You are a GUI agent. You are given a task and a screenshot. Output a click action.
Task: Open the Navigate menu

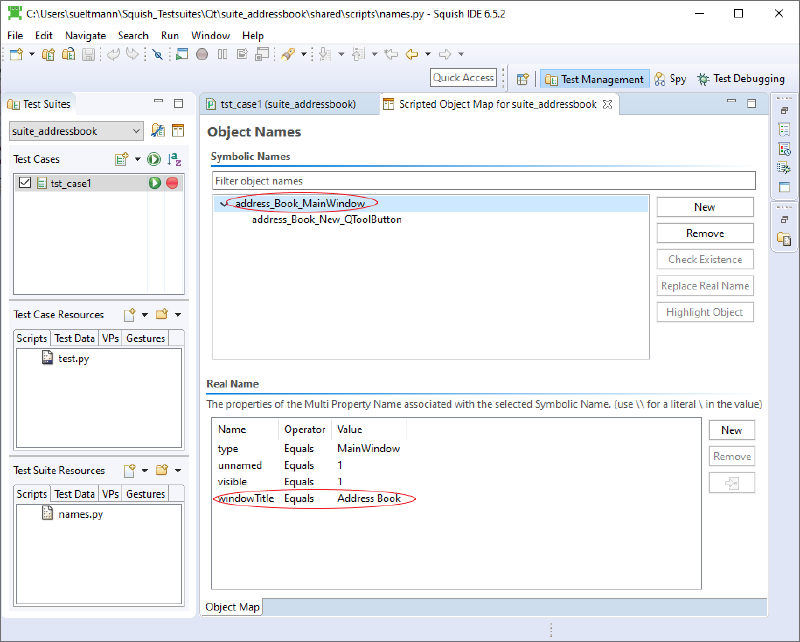[x=85, y=35]
